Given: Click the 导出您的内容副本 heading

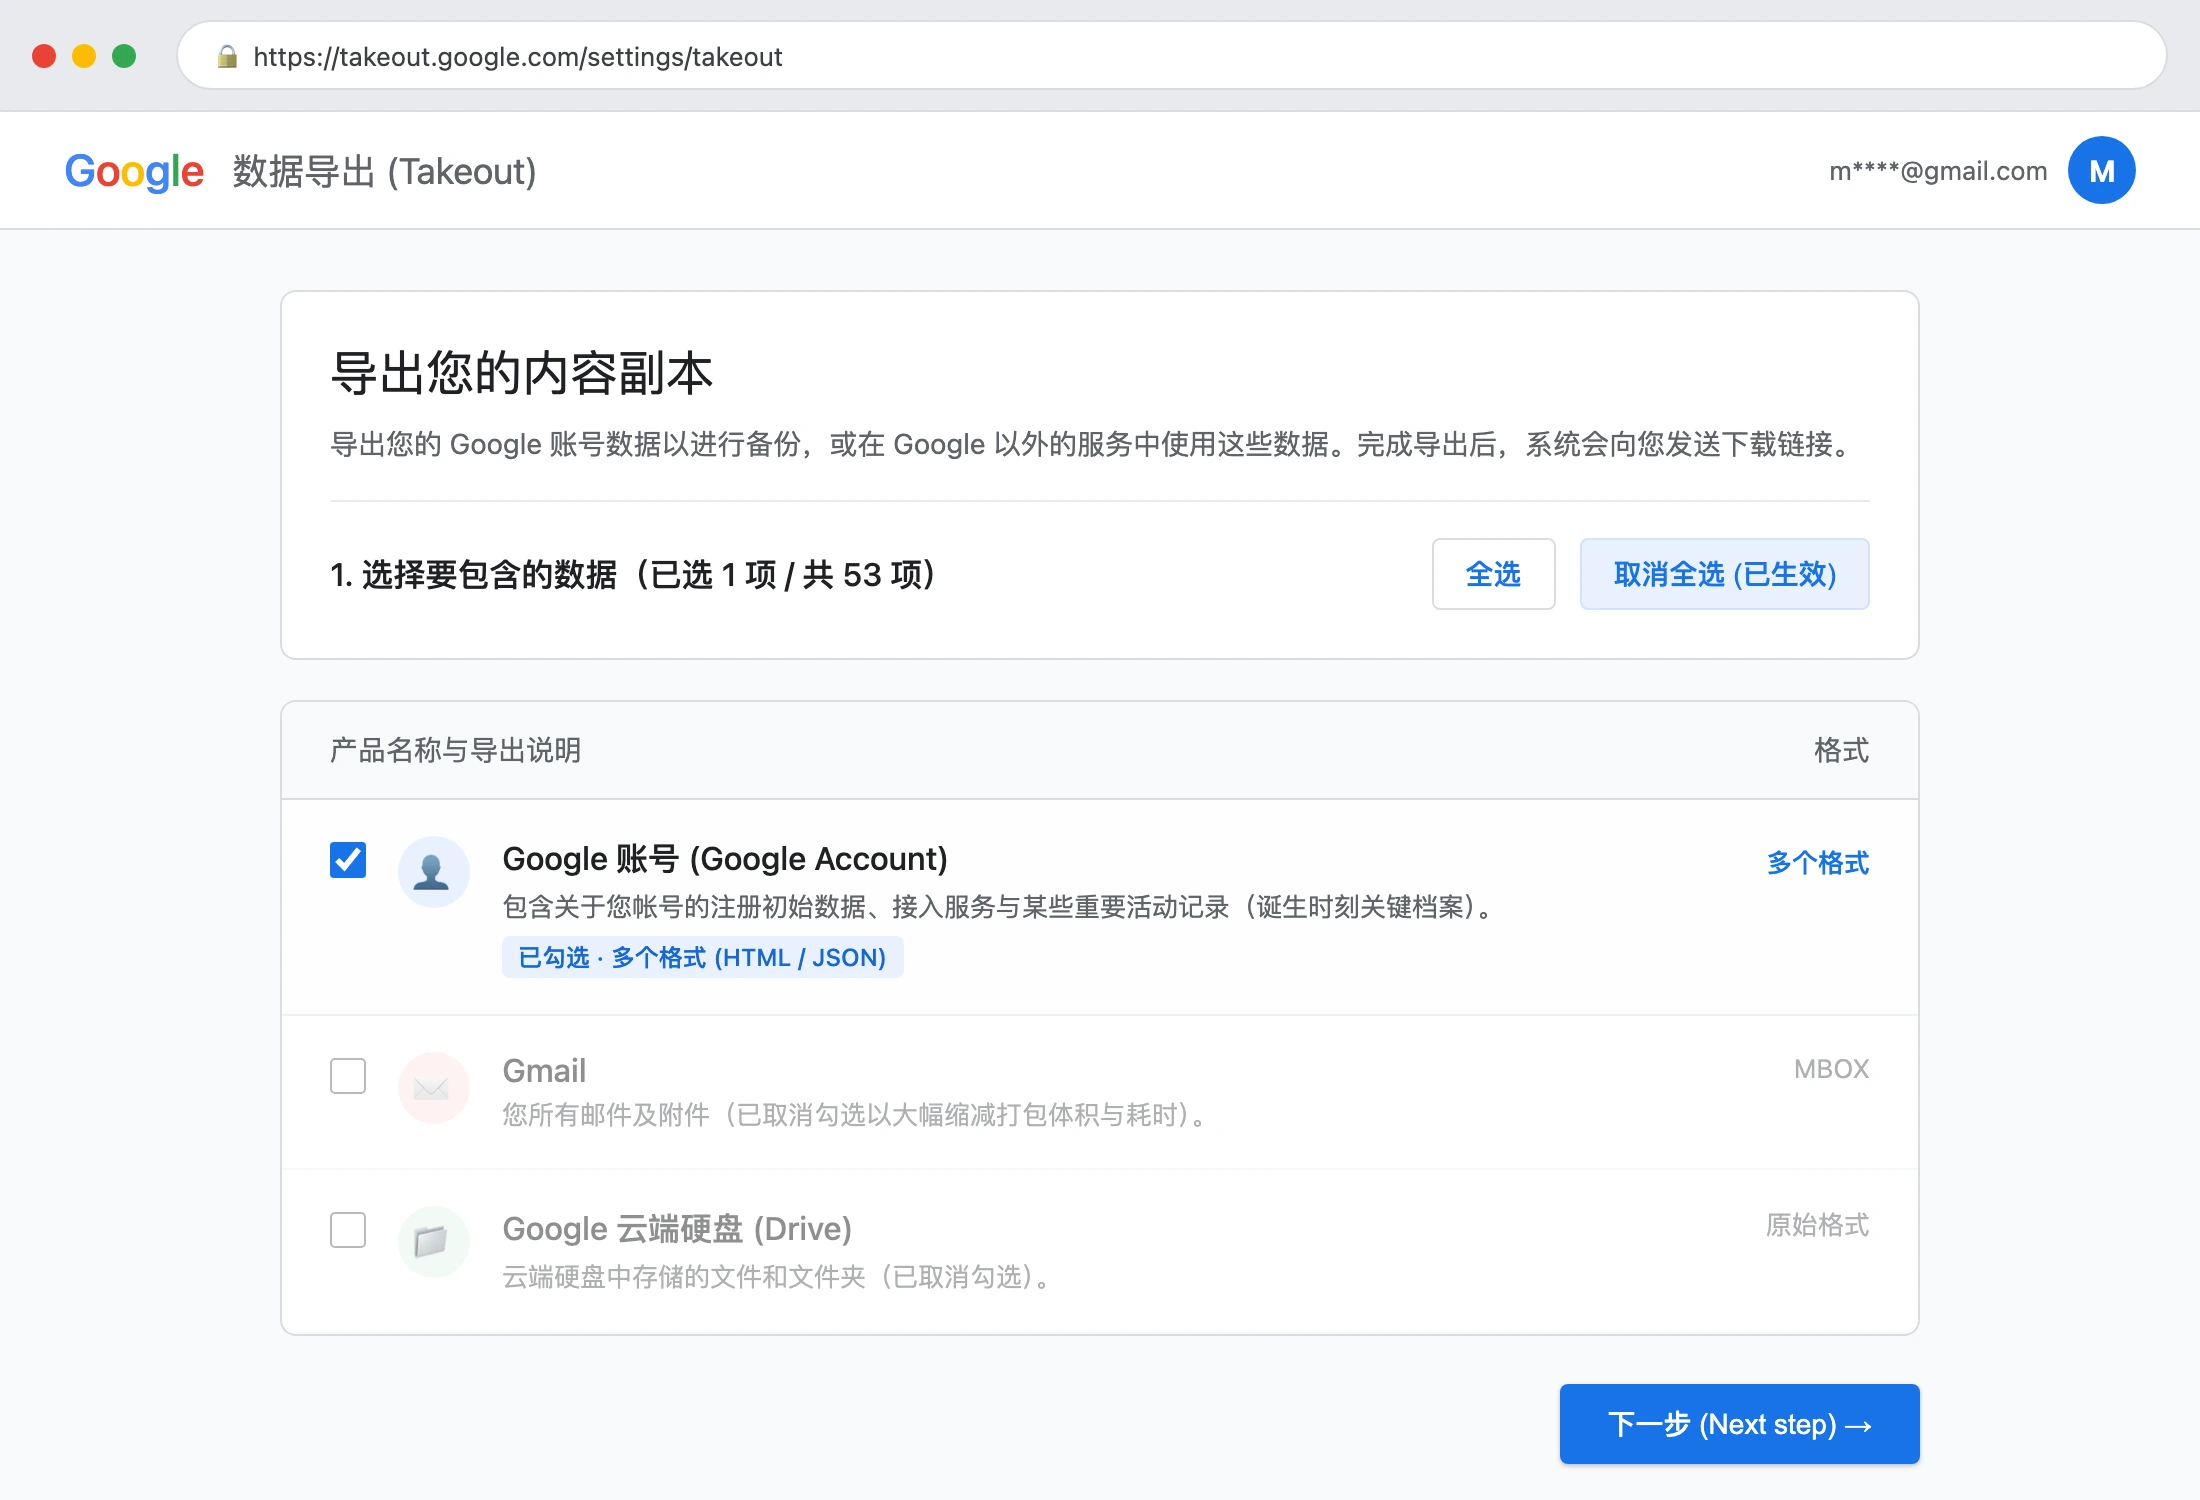Looking at the screenshot, I should (521, 373).
